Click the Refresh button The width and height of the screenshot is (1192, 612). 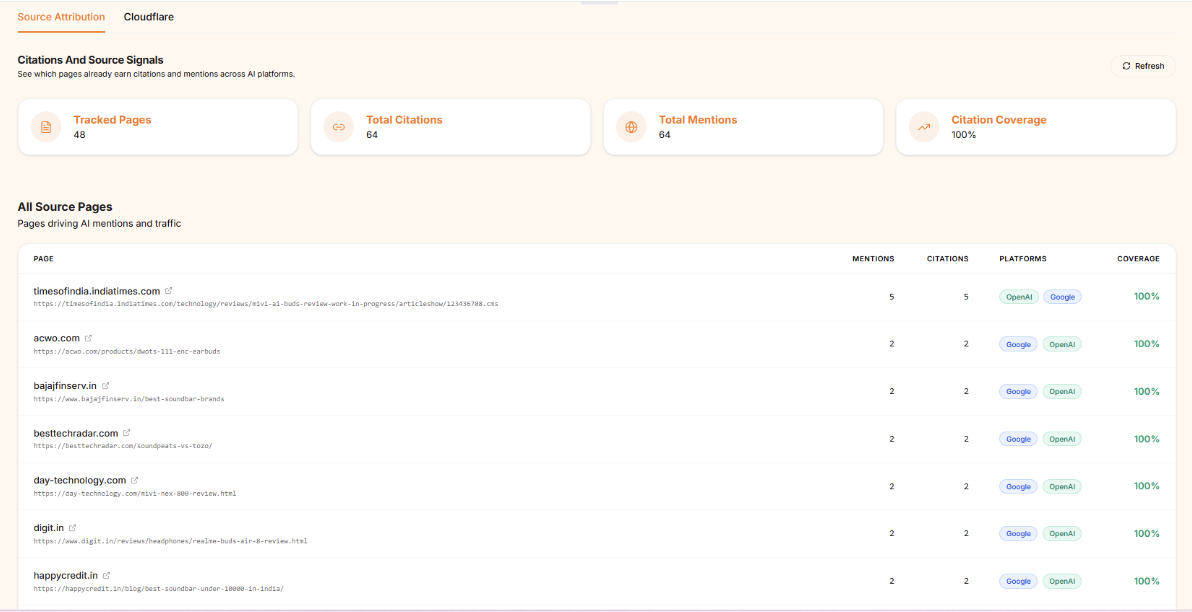[1143, 66]
